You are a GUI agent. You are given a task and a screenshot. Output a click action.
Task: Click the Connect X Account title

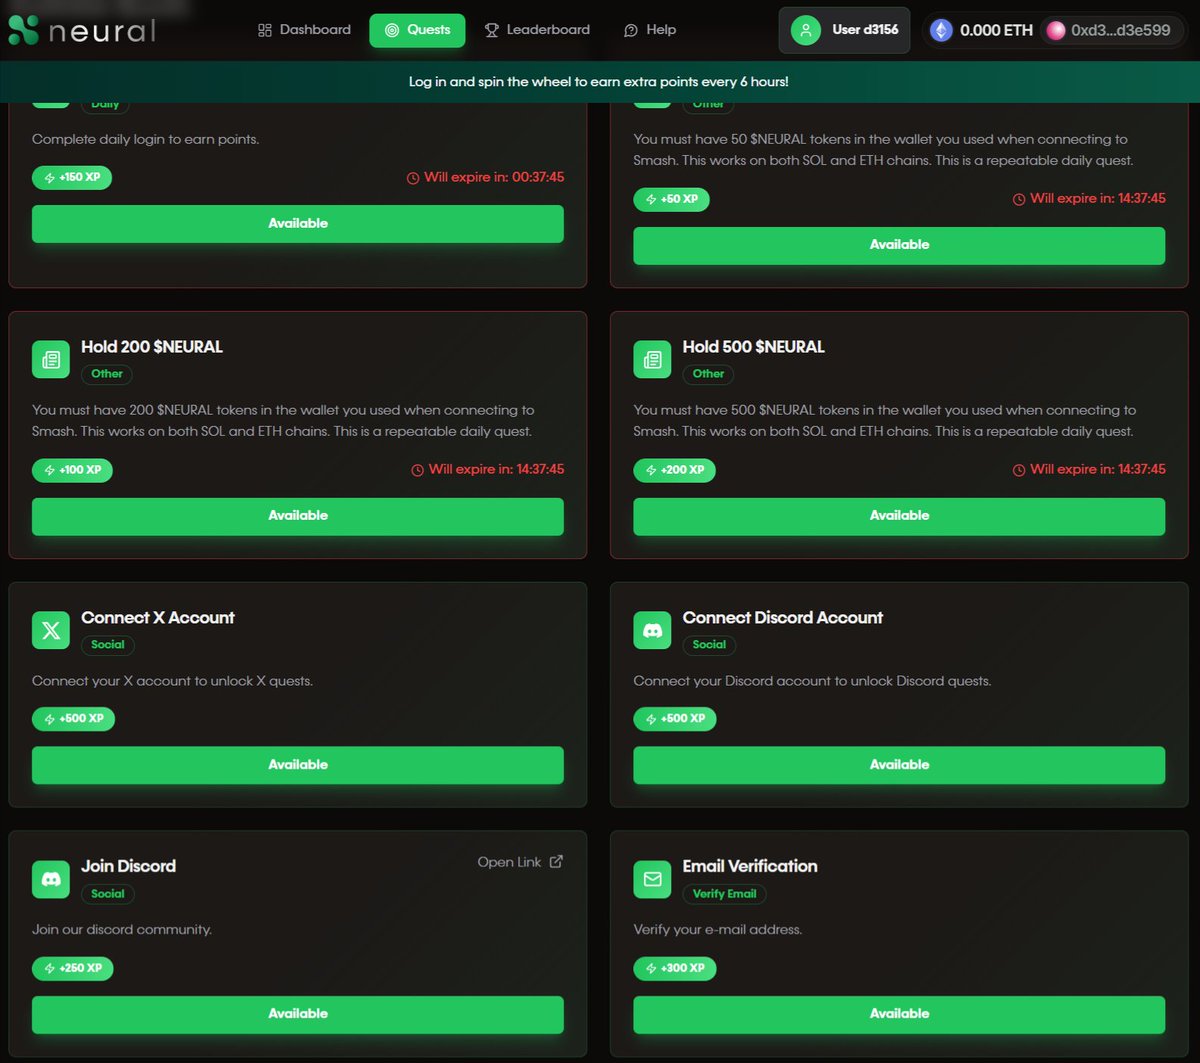pos(158,618)
